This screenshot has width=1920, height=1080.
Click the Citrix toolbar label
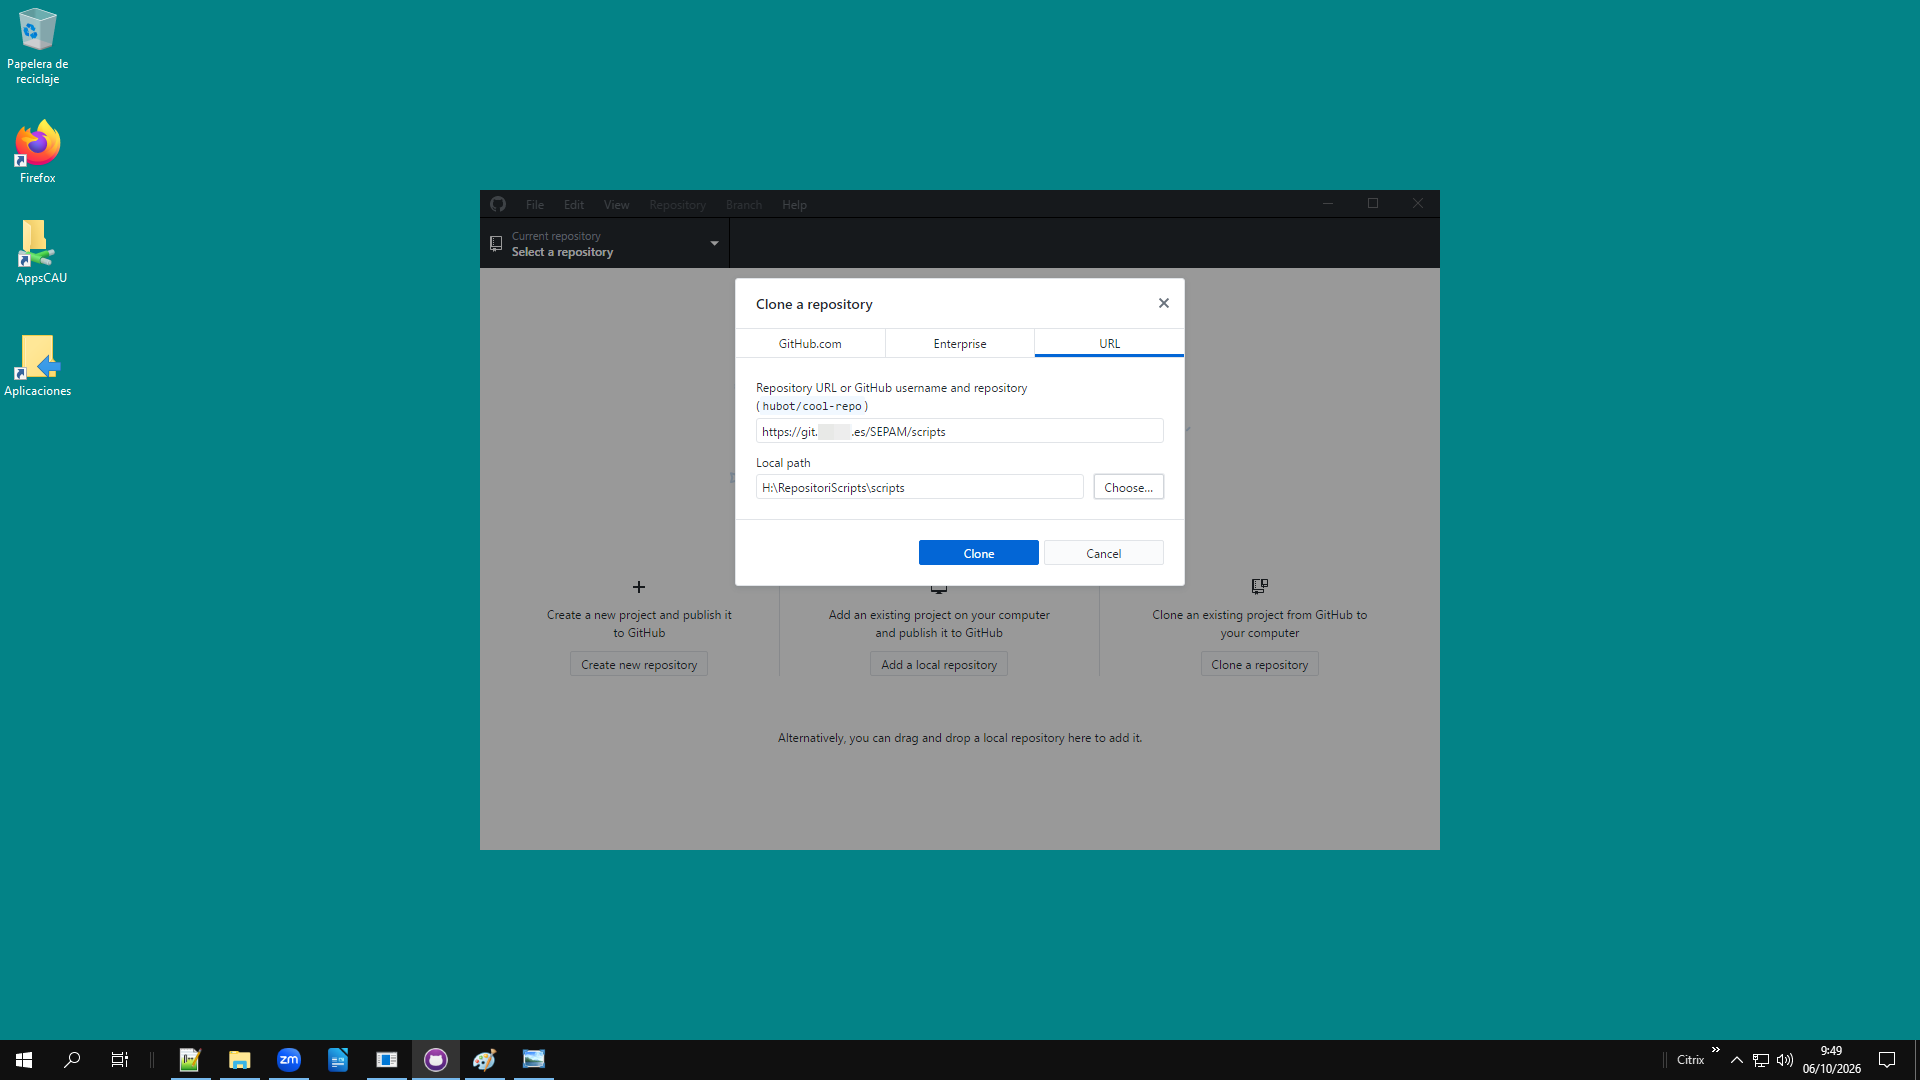1690,1060
